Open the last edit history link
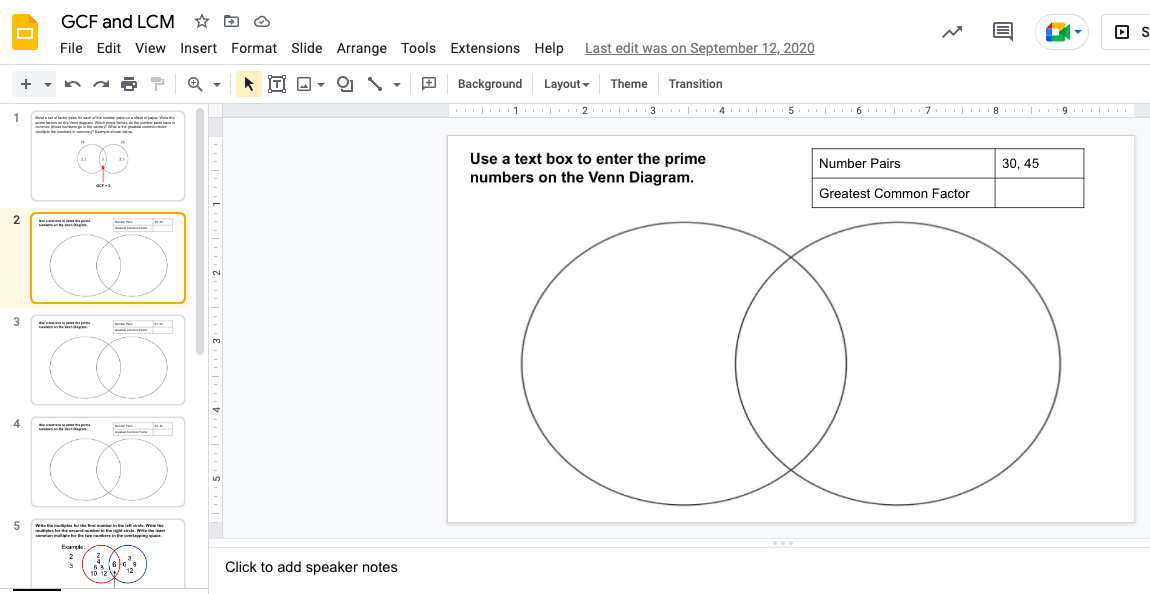Viewport: 1150px width, 594px height. coord(699,48)
